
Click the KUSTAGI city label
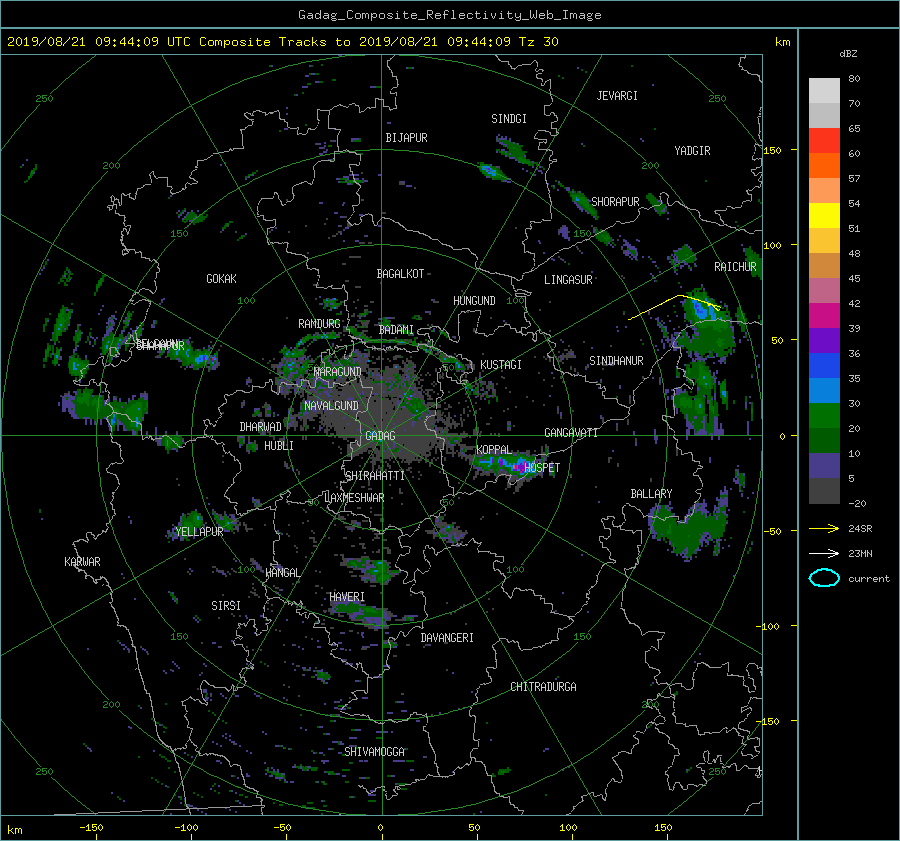pos(501,365)
